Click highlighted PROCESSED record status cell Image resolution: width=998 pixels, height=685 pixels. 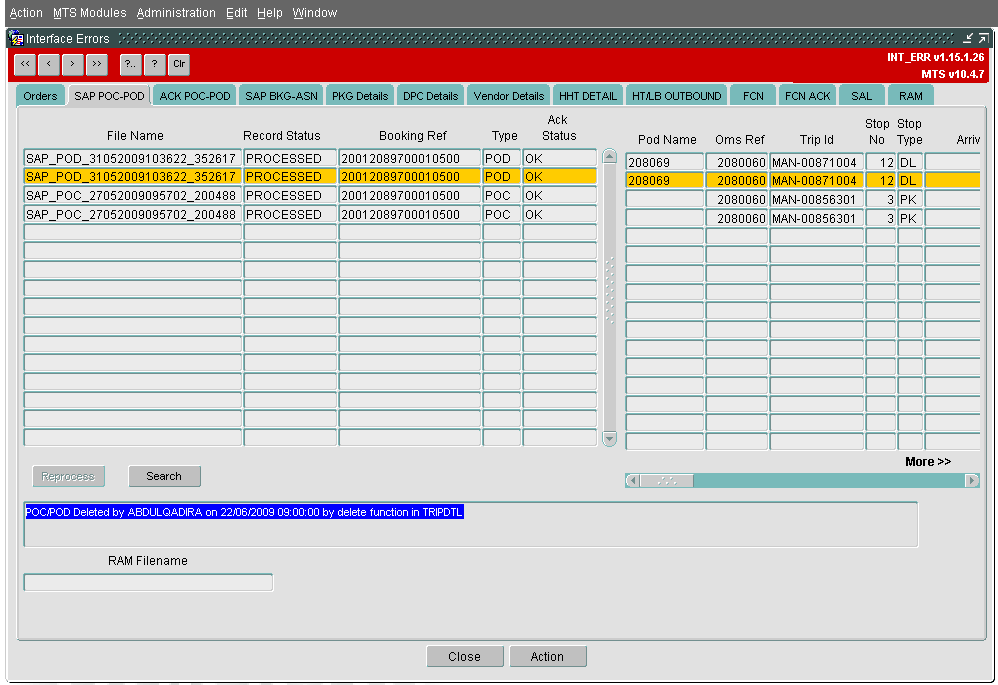coord(290,176)
